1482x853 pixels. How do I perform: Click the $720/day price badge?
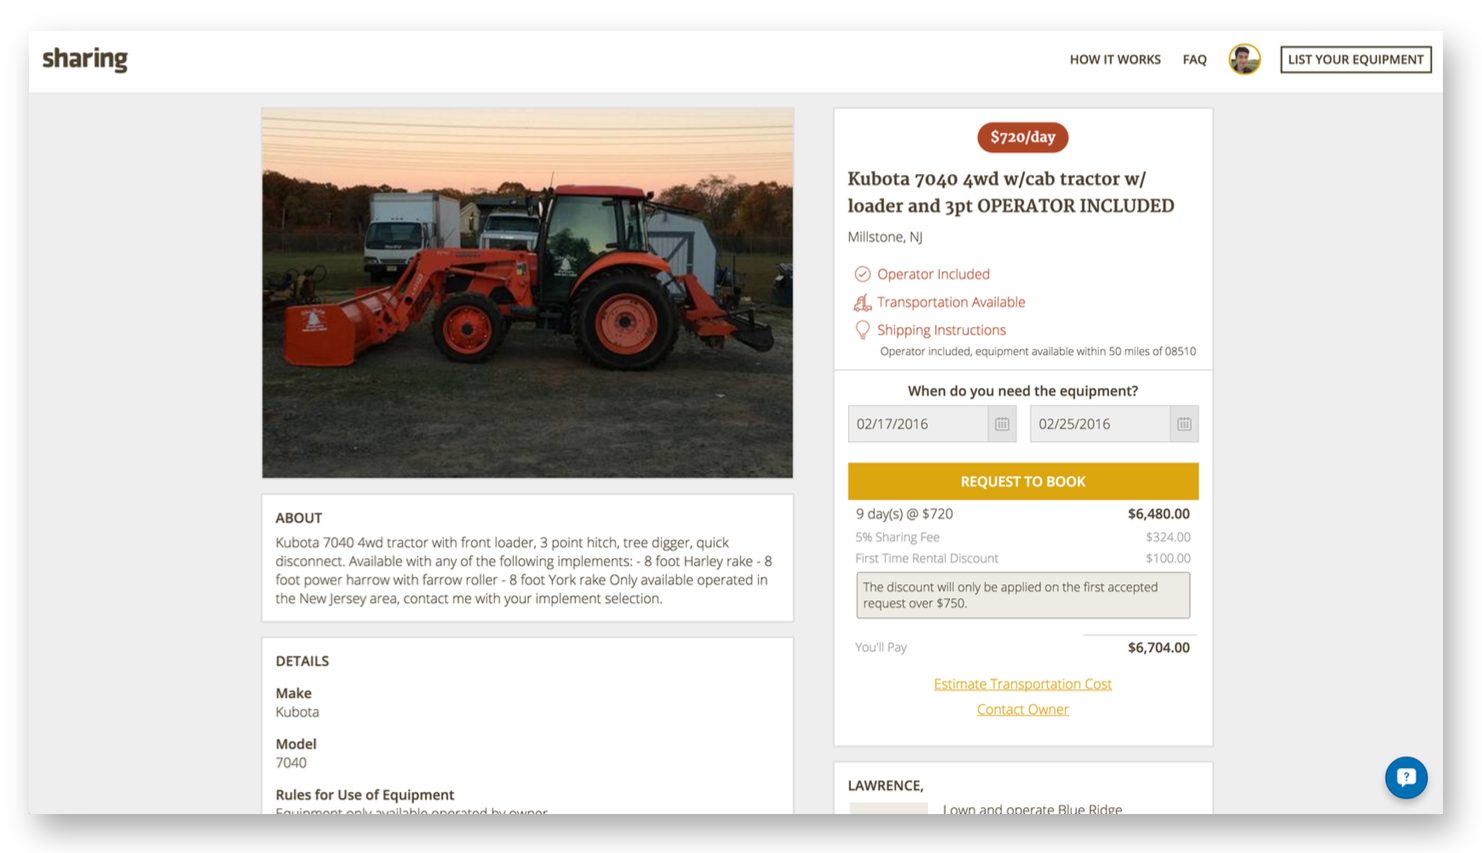click(1023, 137)
